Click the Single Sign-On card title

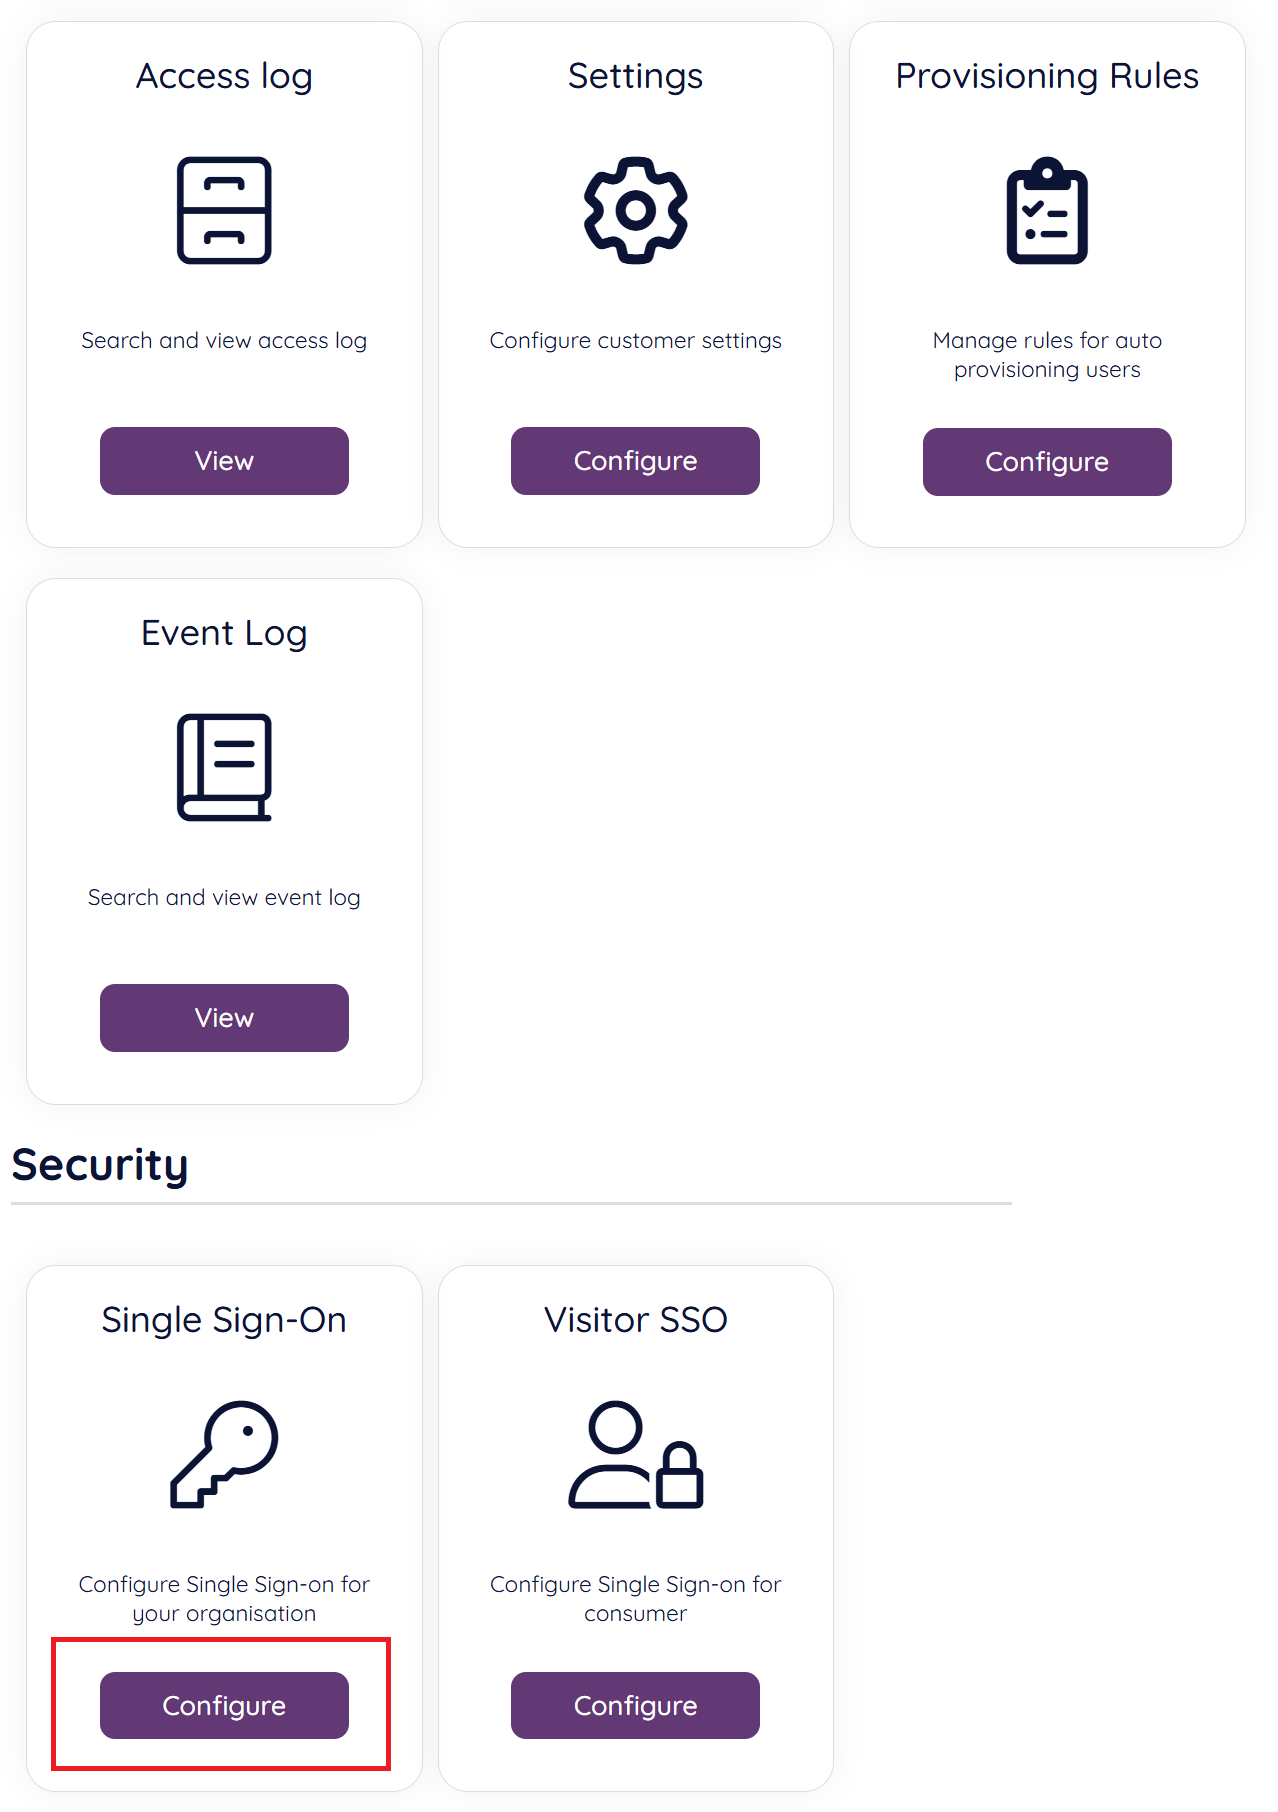tap(224, 1320)
